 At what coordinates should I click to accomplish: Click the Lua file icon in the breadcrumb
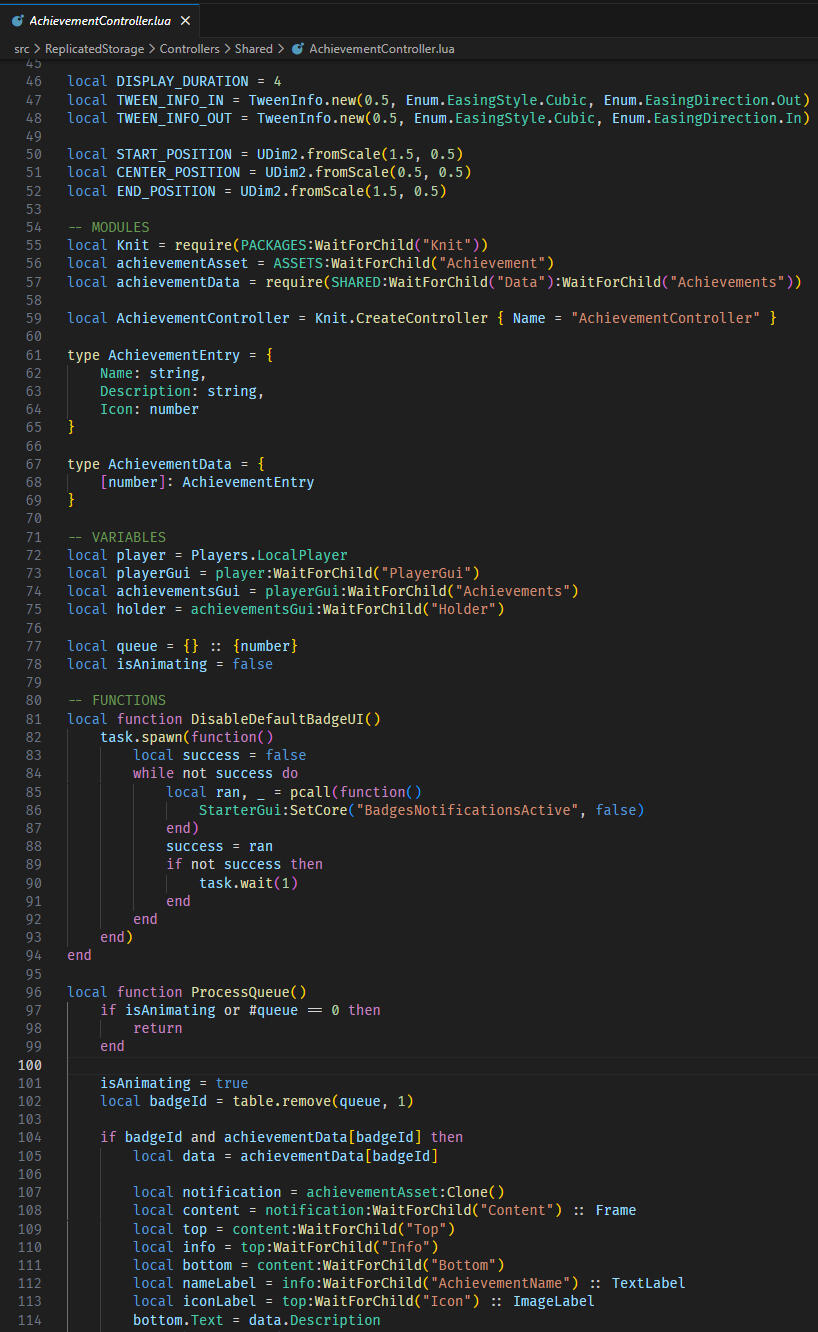coord(297,48)
